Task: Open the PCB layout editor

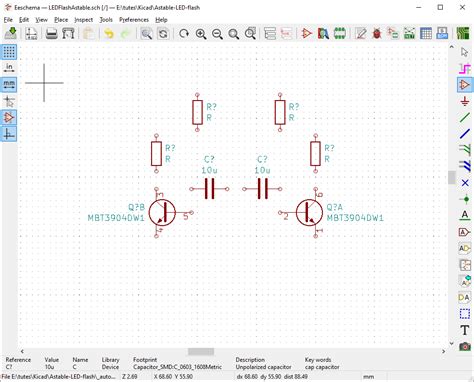Action: click(x=463, y=33)
